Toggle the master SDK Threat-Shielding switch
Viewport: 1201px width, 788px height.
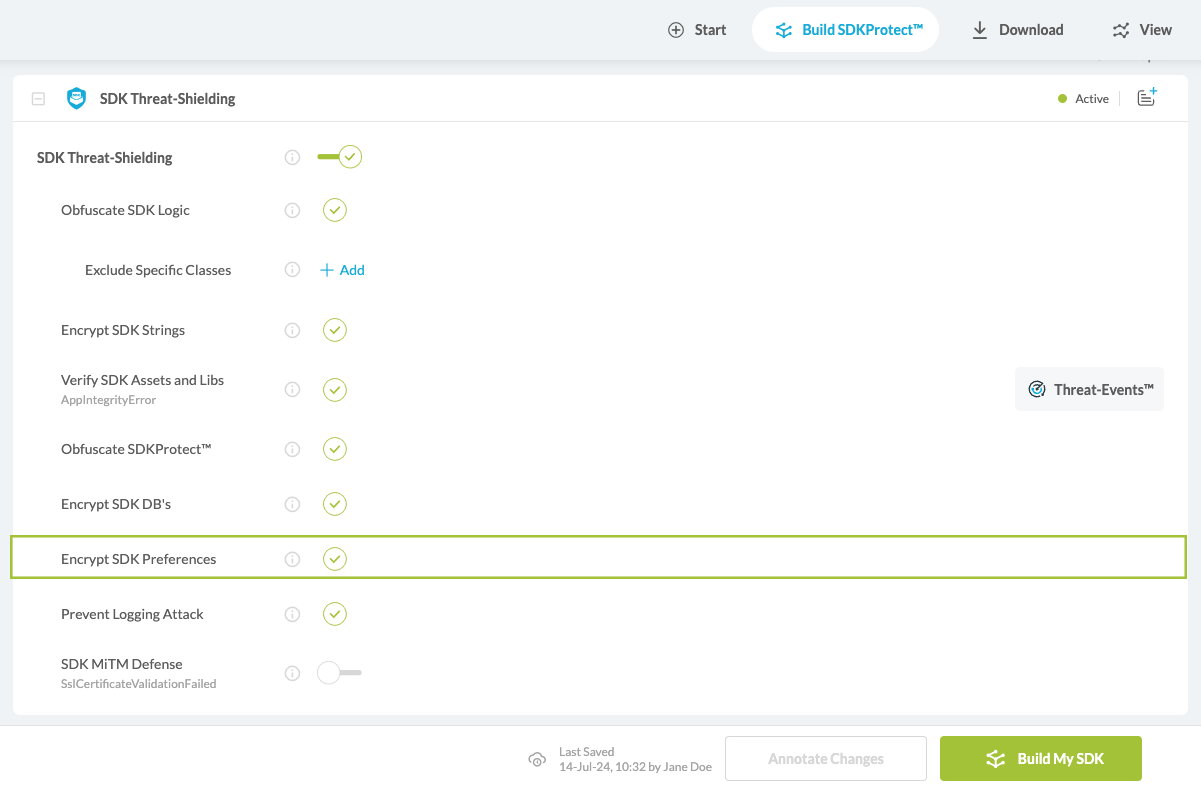[x=339, y=156]
